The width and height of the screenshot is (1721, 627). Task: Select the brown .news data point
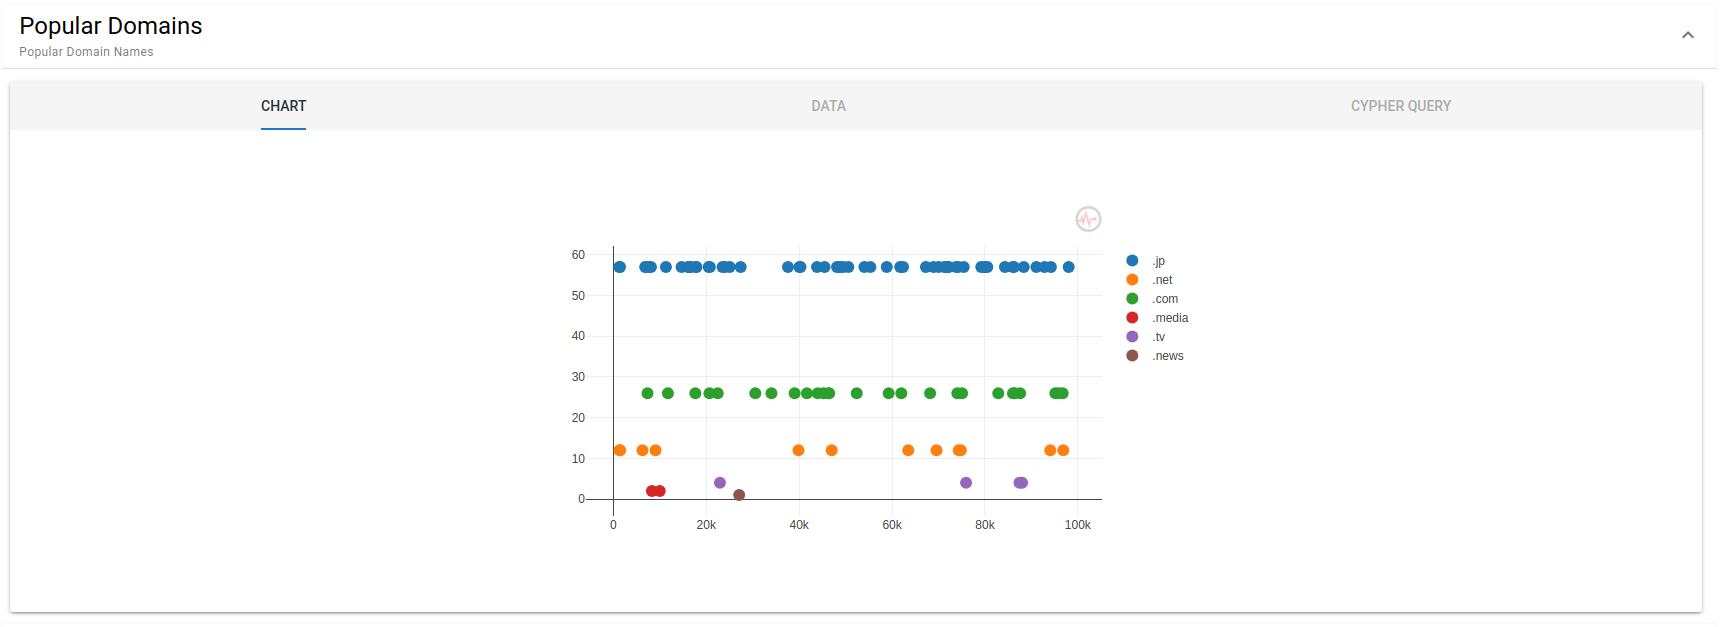[739, 495]
